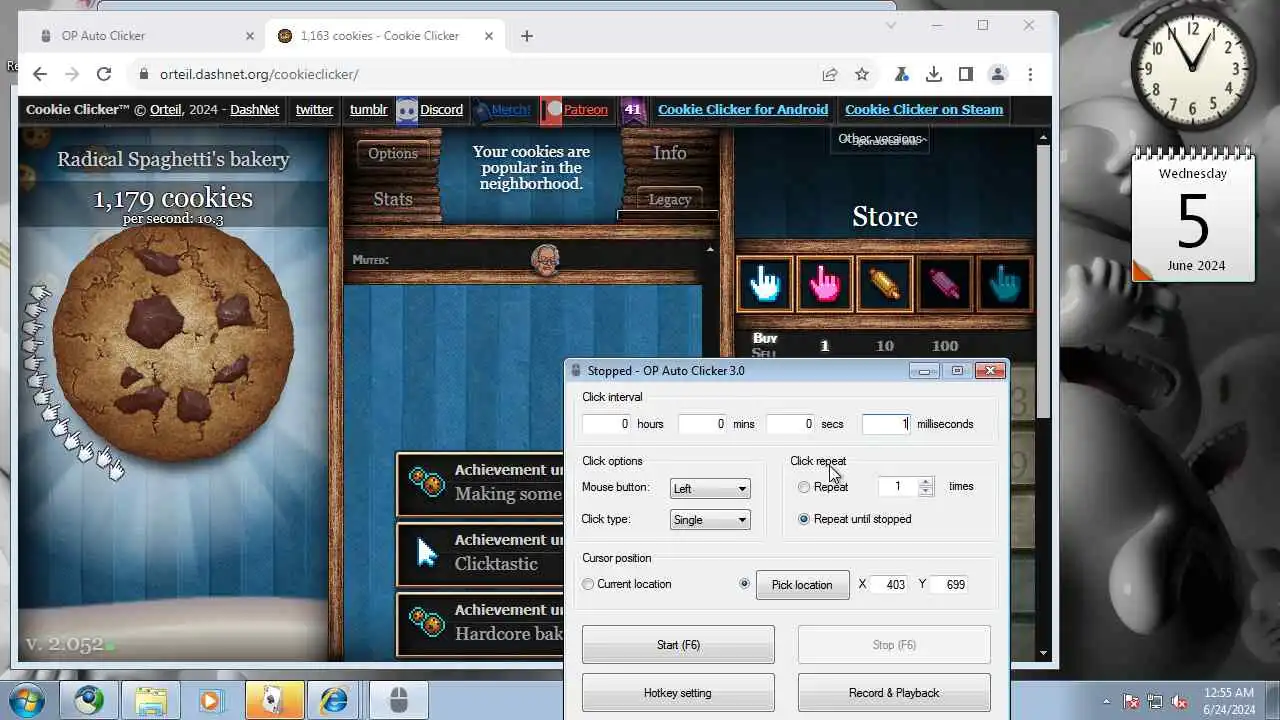Click the milliseconds interval field
Image resolution: width=1280 pixels, height=720 pixels.
point(886,424)
